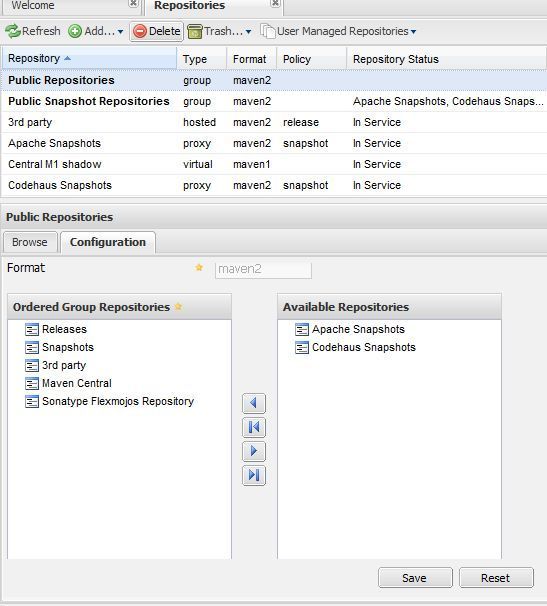The height and width of the screenshot is (606, 547).
Task: Save the group configuration
Action: [415, 578]
